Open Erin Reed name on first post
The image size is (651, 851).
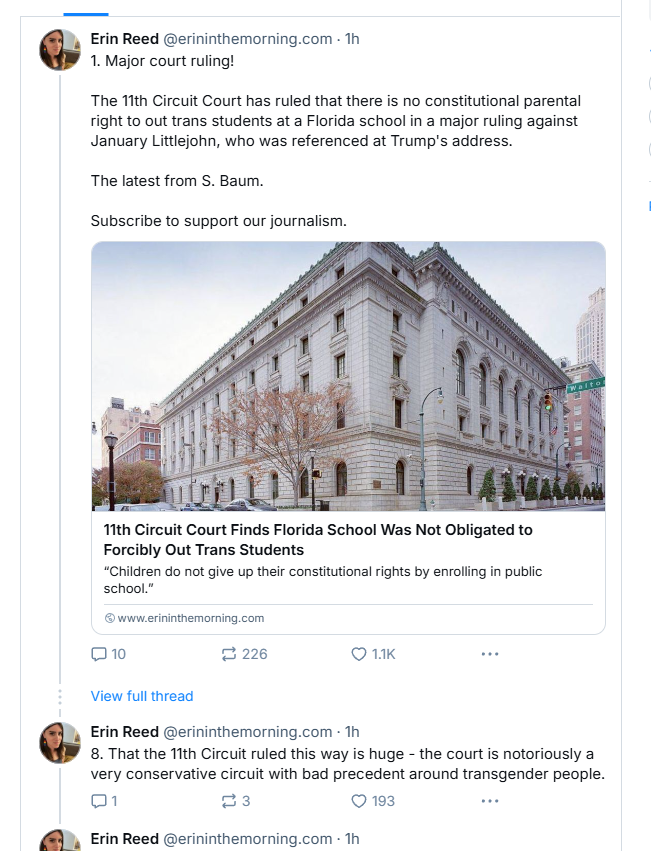coord(124,39)
